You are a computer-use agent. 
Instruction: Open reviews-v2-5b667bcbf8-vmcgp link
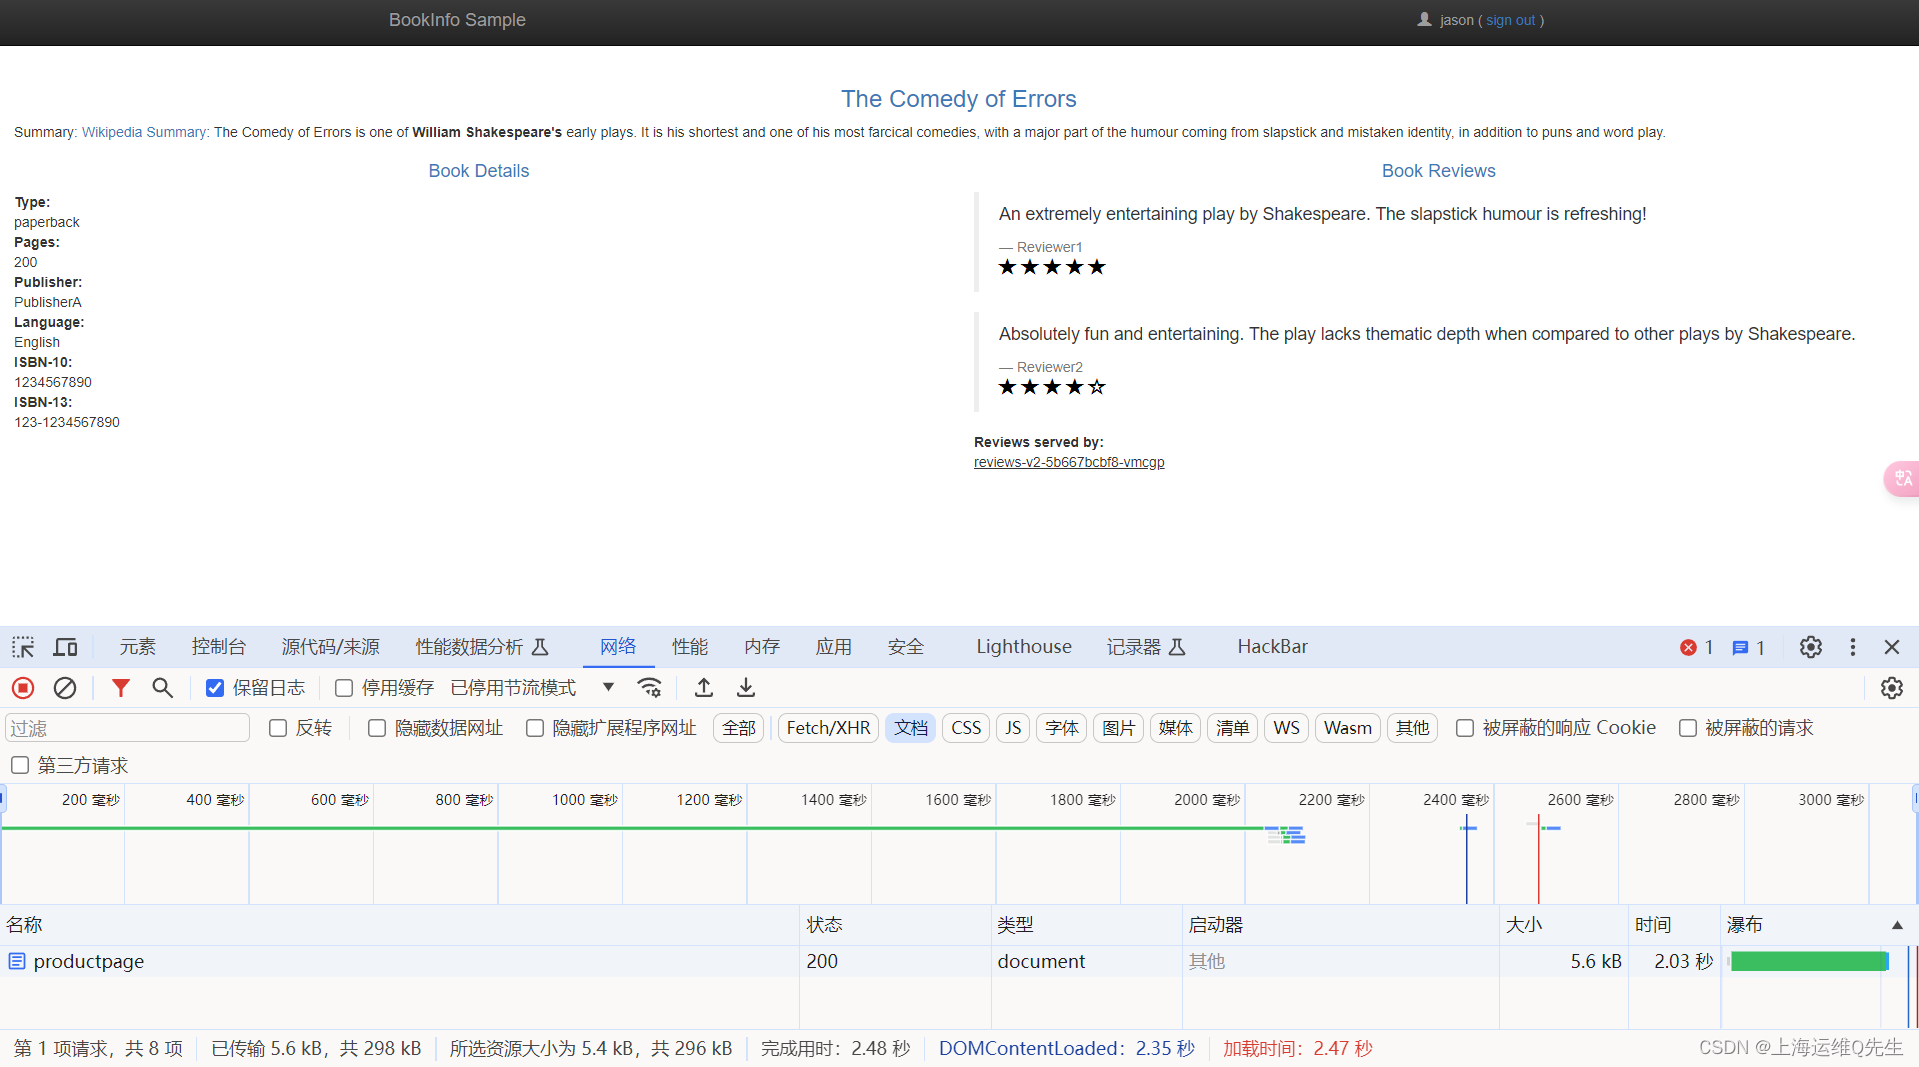[1069, 462]
